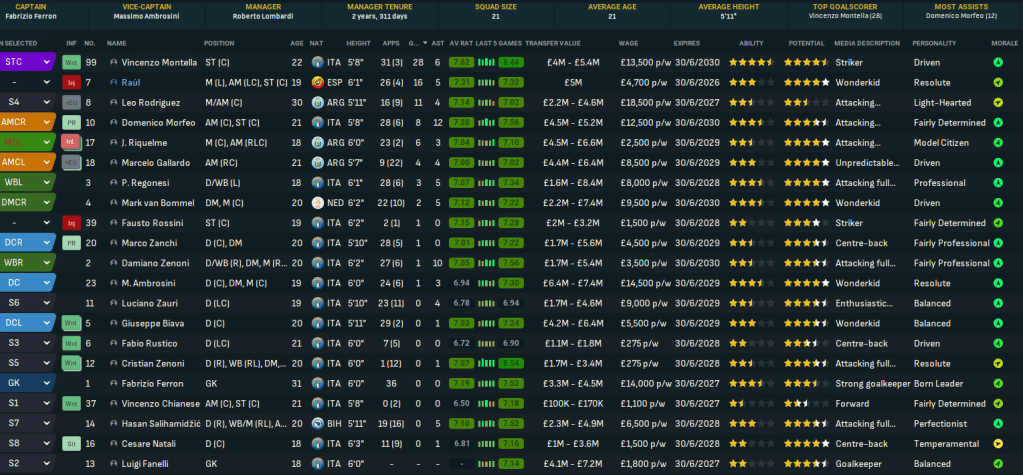Image resolution: width=1023 pixels, height=475 pixels.
Task: Click the Slt icon next to Cesare Natali
Action: pyautogui.click(x=71, y=444)
